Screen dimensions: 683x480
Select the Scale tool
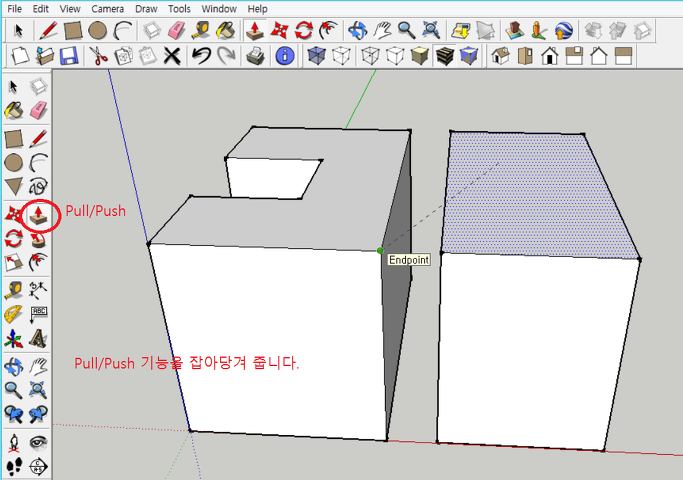pyautogui.click(x=14, y=263)
